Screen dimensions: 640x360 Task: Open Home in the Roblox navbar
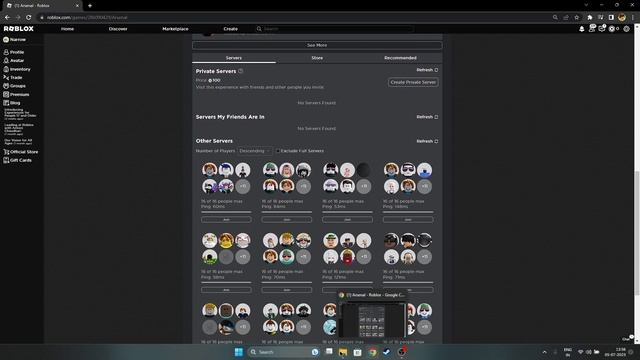[x=67, y=29]
